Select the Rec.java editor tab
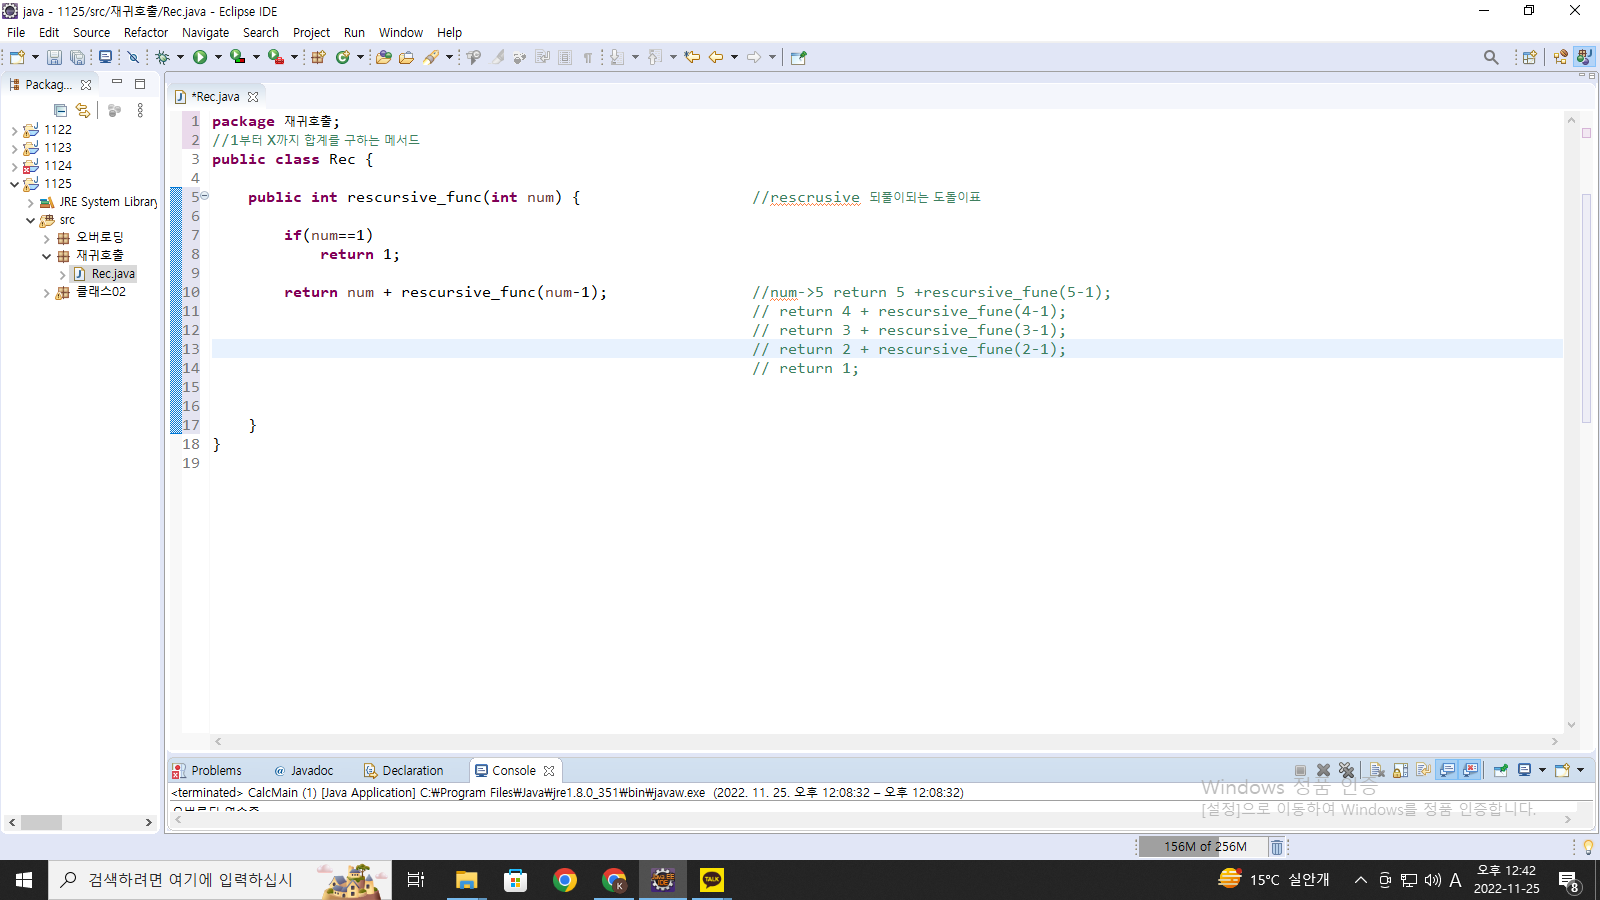Screen dimensions: 1600x900 215,97
